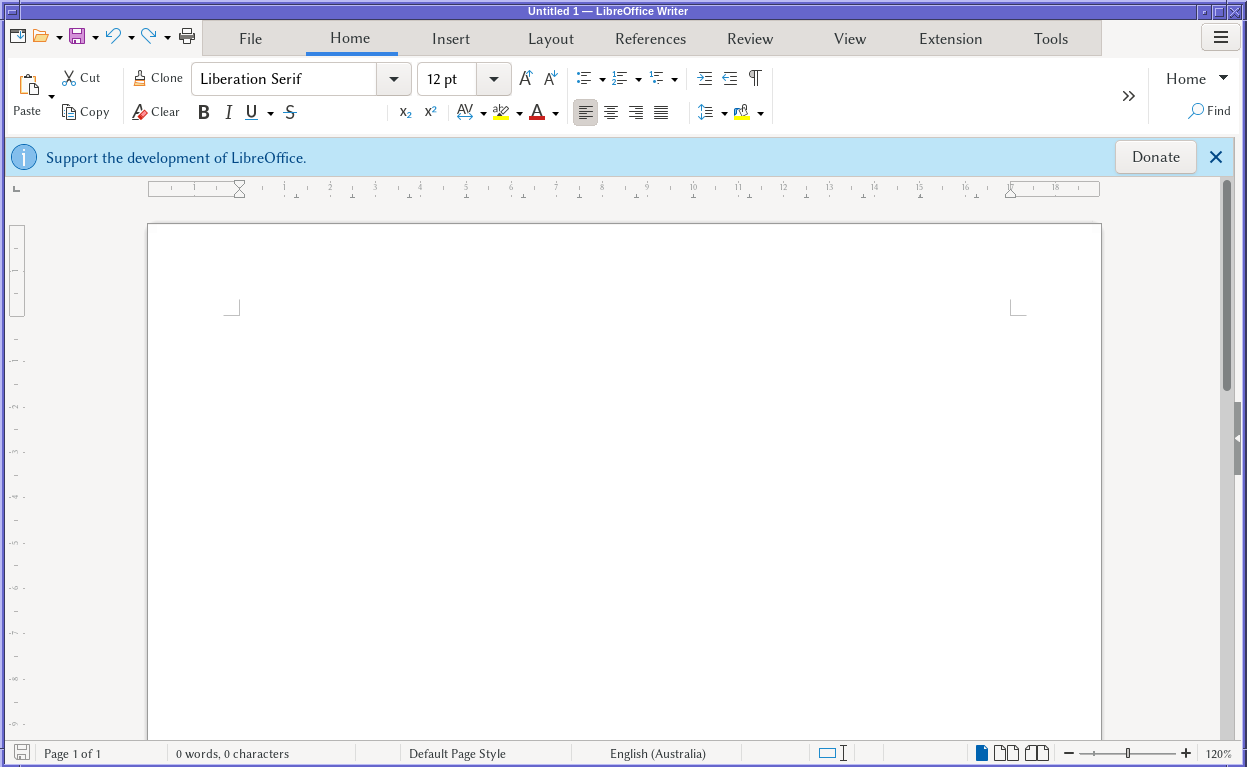Viewport: 1247px width, 767px height.
Task: Open the font name dropdown
Action: pyautogui.click(x=393, y=79)
